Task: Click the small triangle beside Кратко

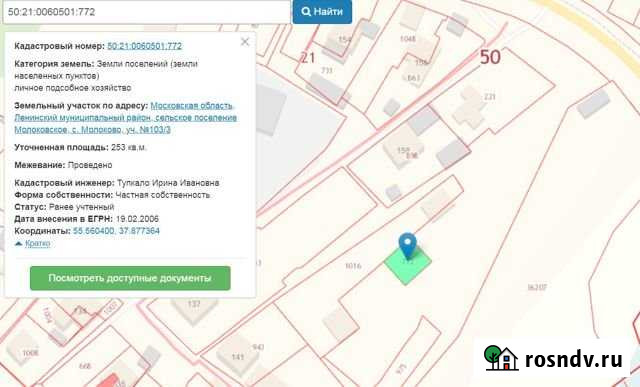Action: click(18, 244)
